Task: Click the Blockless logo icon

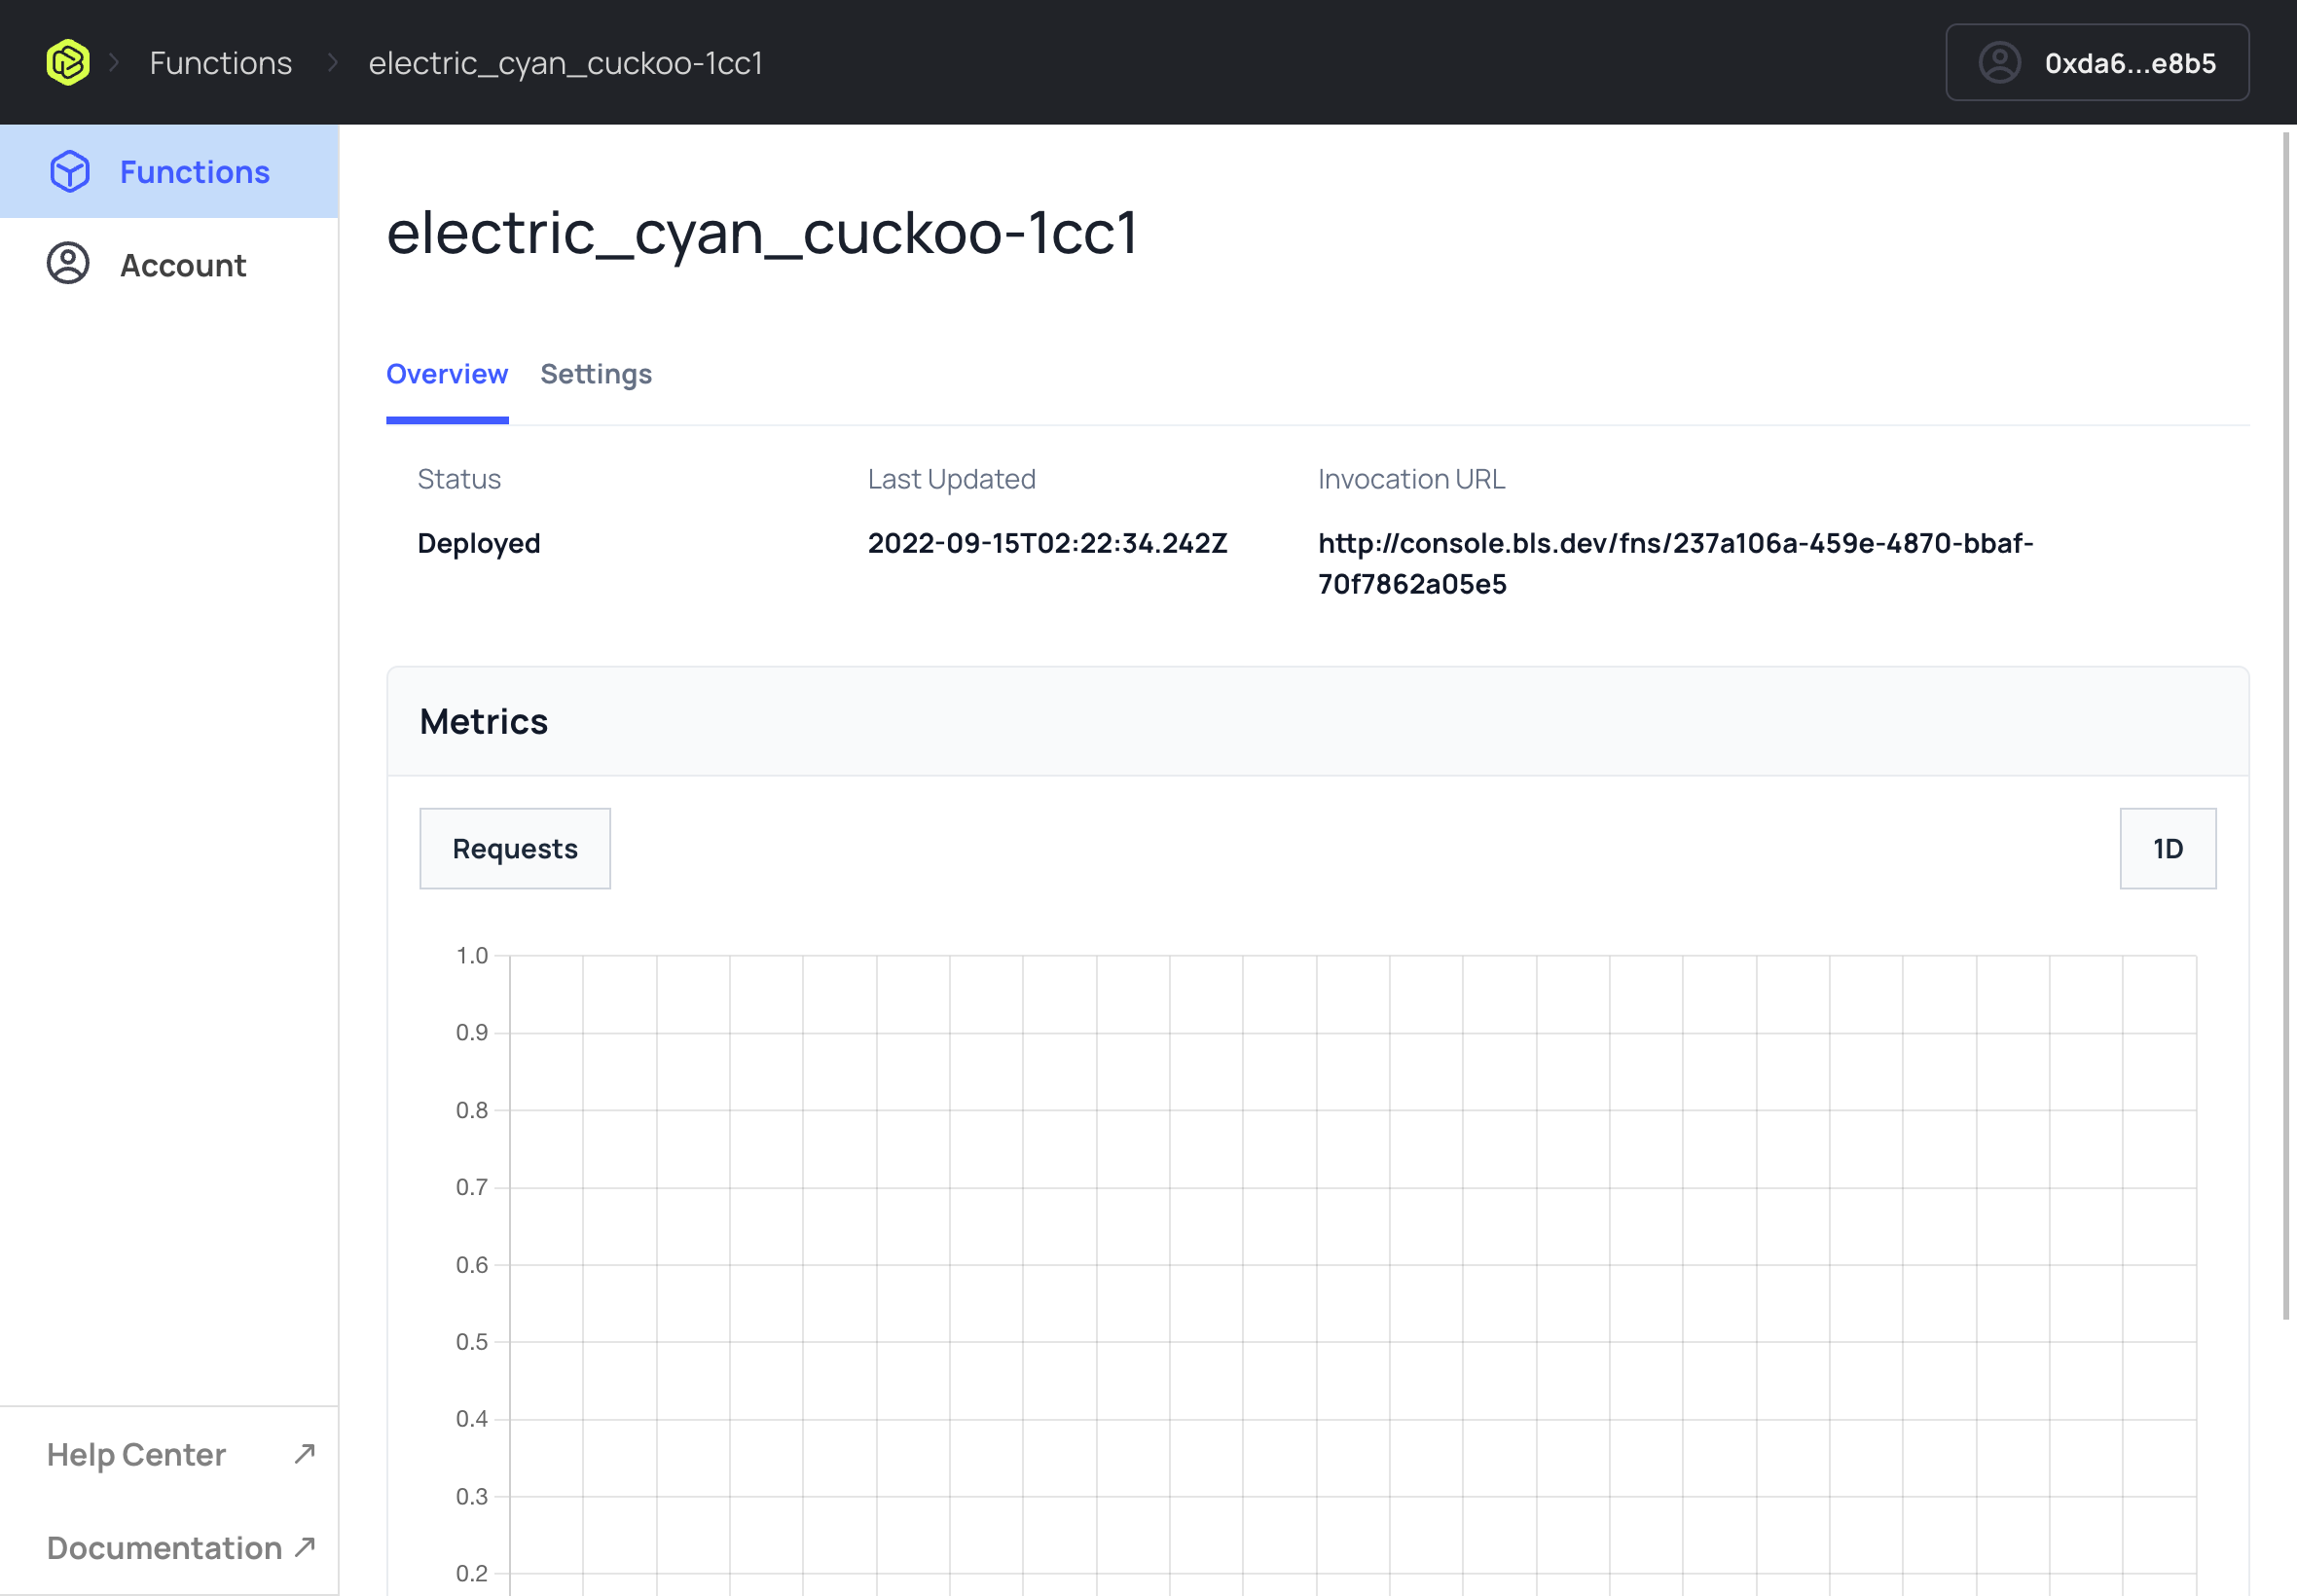Action: click(x=67, y=61)
